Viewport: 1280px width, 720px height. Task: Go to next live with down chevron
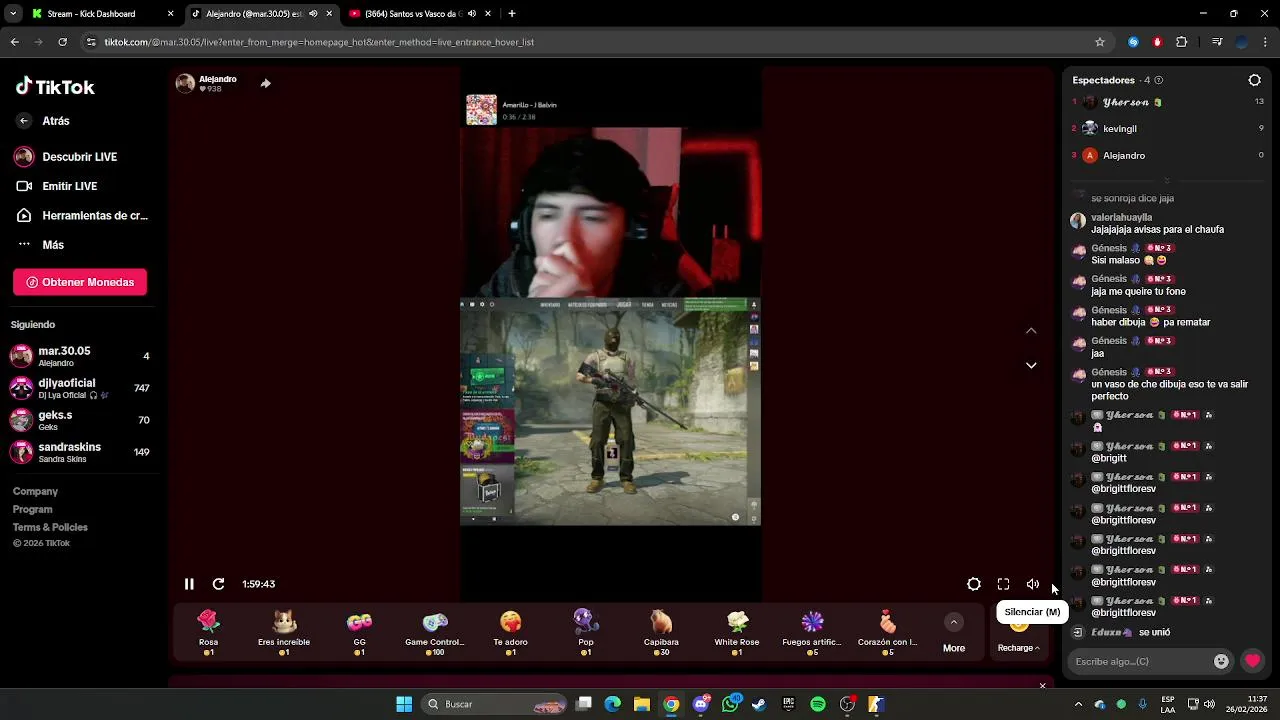(x=1031, y=365)
